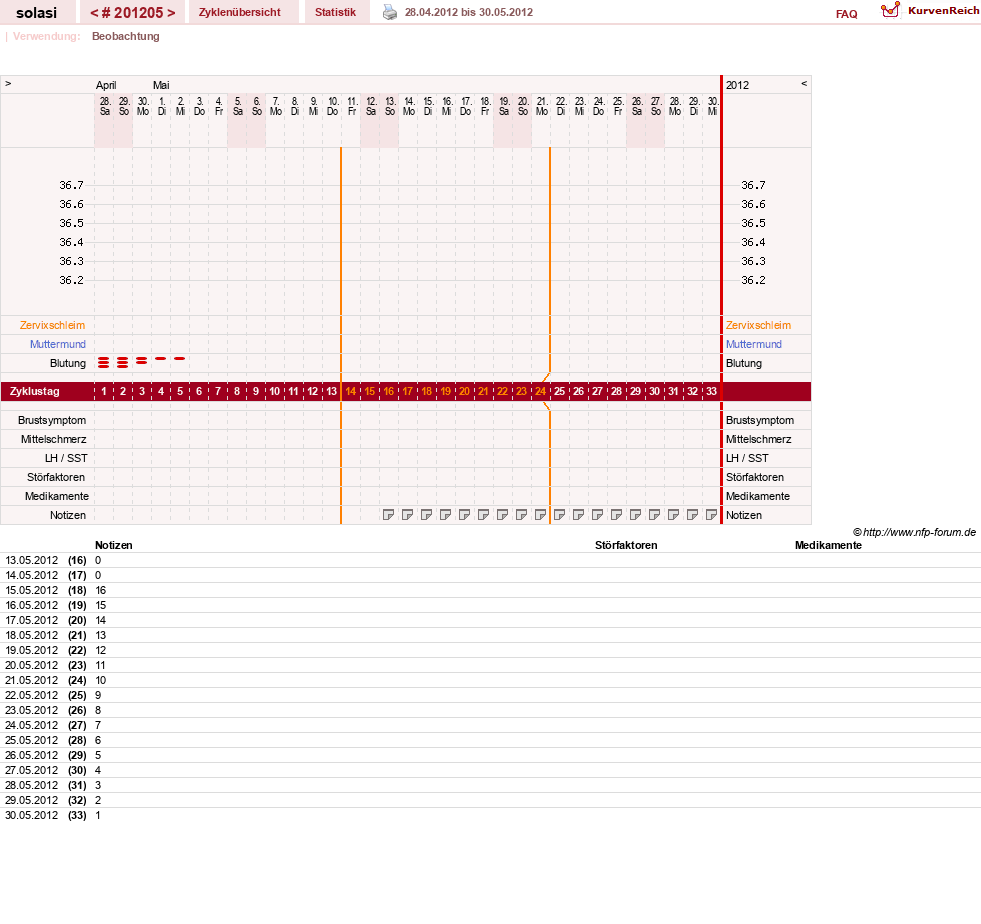Click the Störfaktoren column heading in notes table
The width and height of the screenshot is (981, 924).
point(626,546)
